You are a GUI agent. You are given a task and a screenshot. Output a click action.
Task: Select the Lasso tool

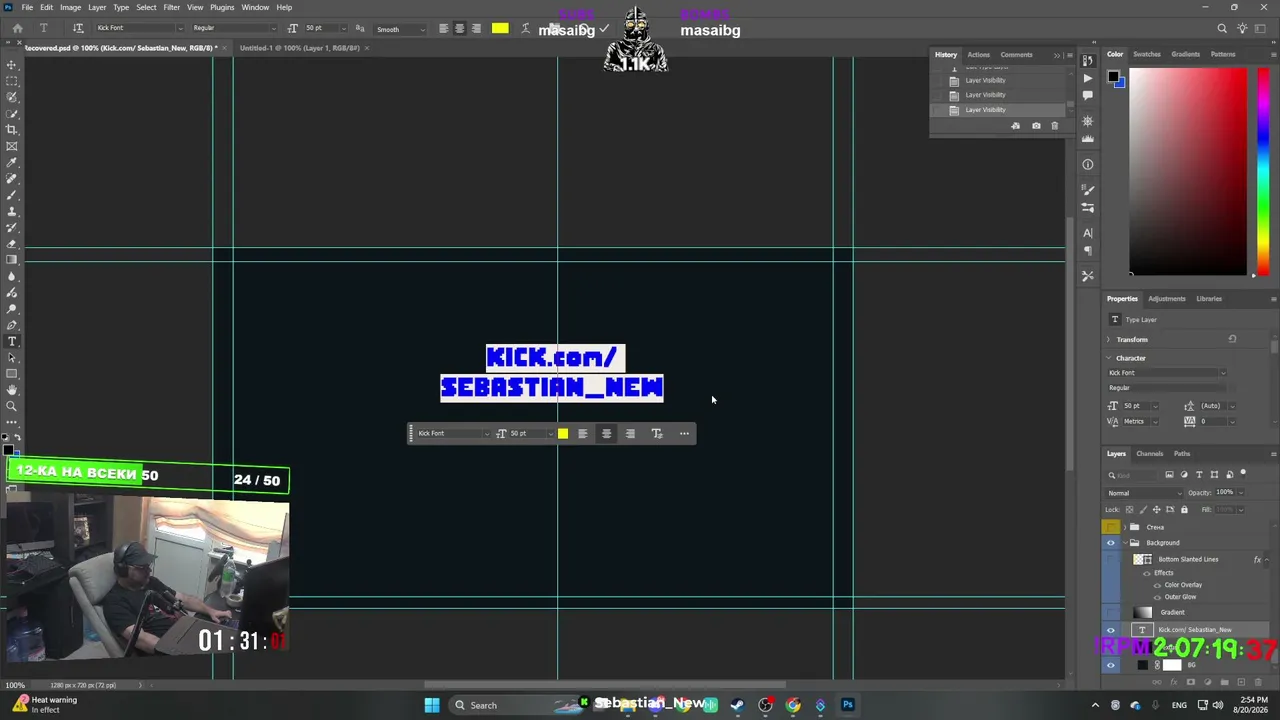click(x=12, y=97)
